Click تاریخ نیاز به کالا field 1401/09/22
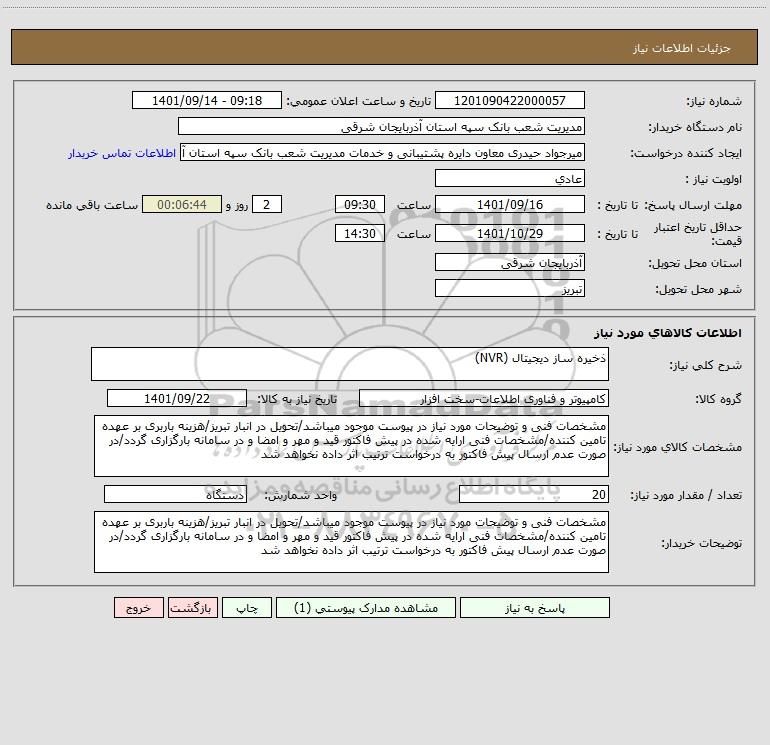 [177, 398]
